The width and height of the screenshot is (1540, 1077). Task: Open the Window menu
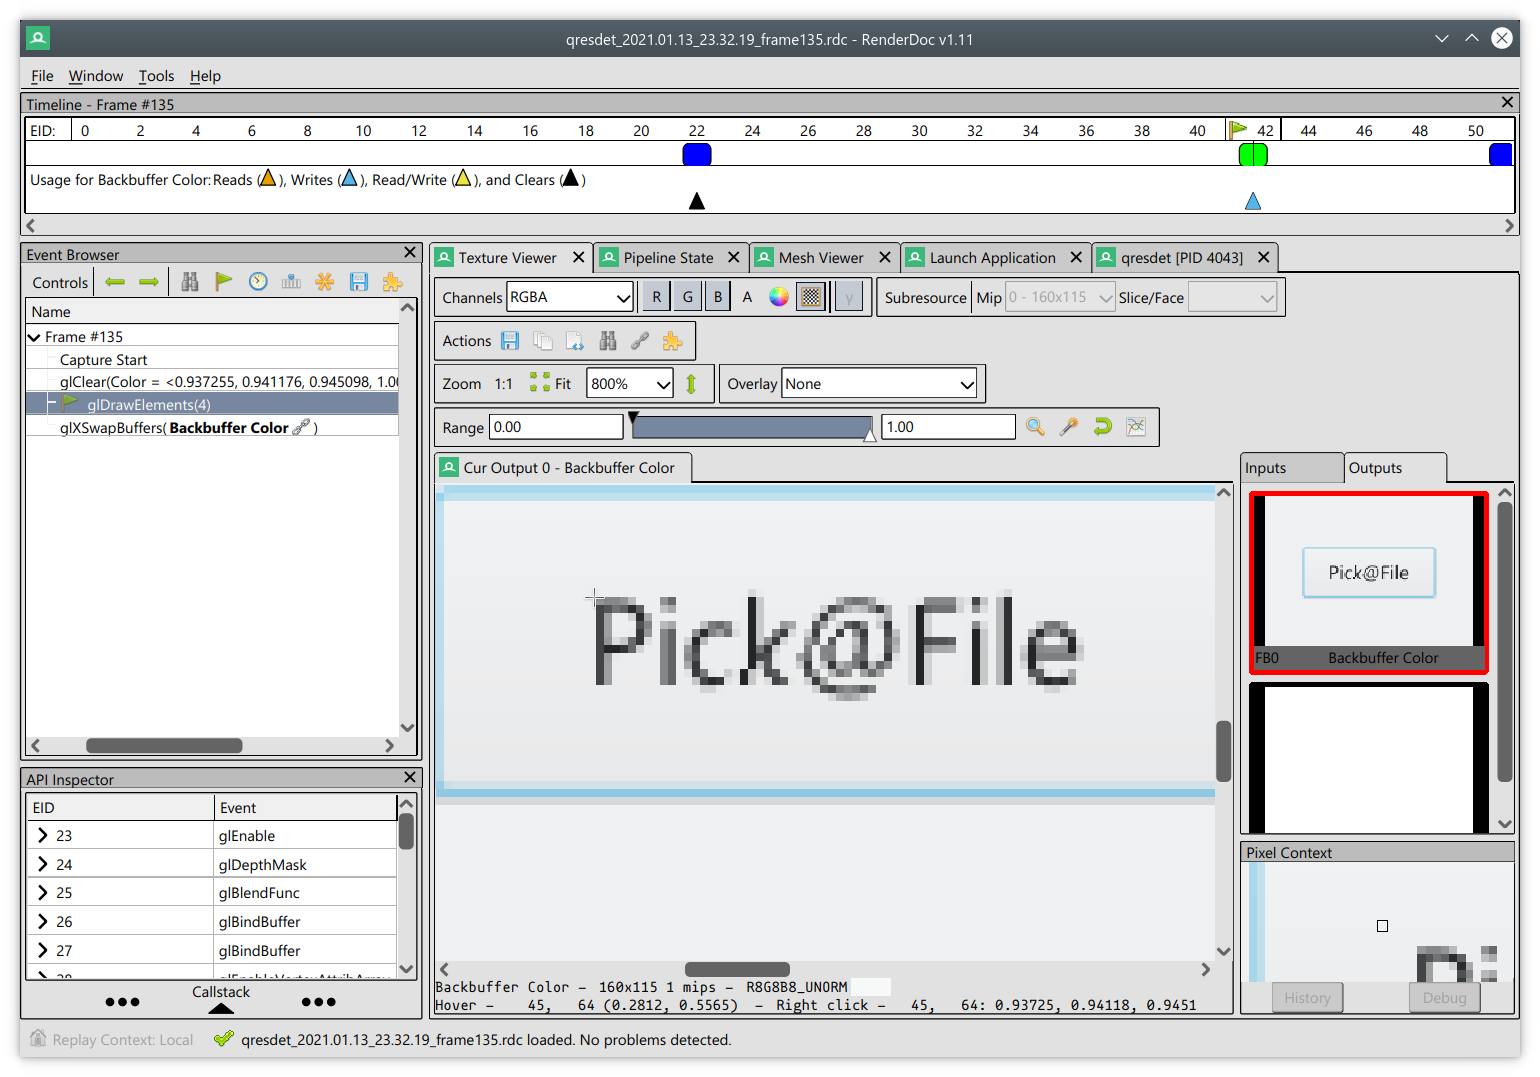click(x=96, y=75)
